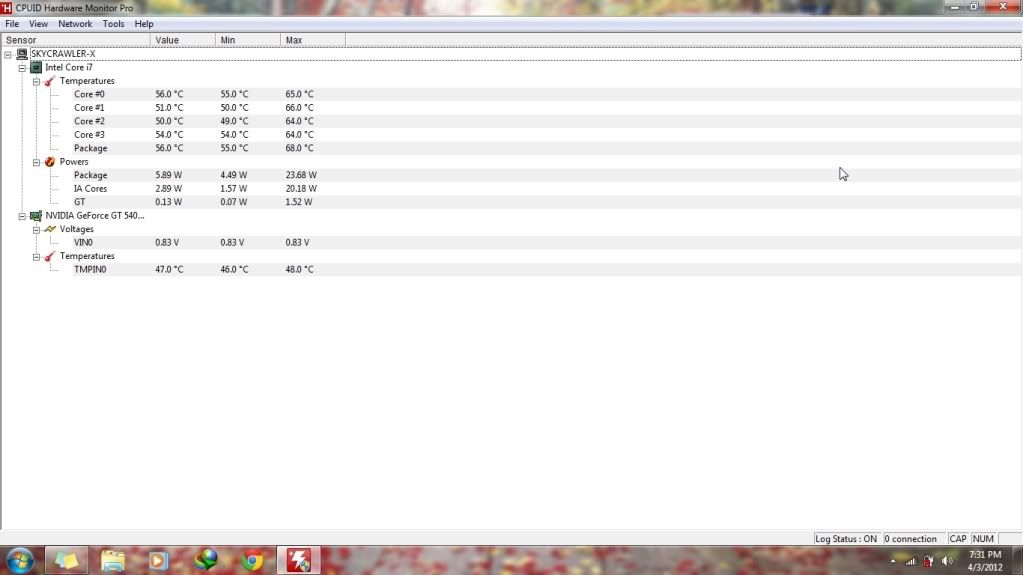Open the Network menu
This screenshot has height=575, width=1023.
coord(75,24)
